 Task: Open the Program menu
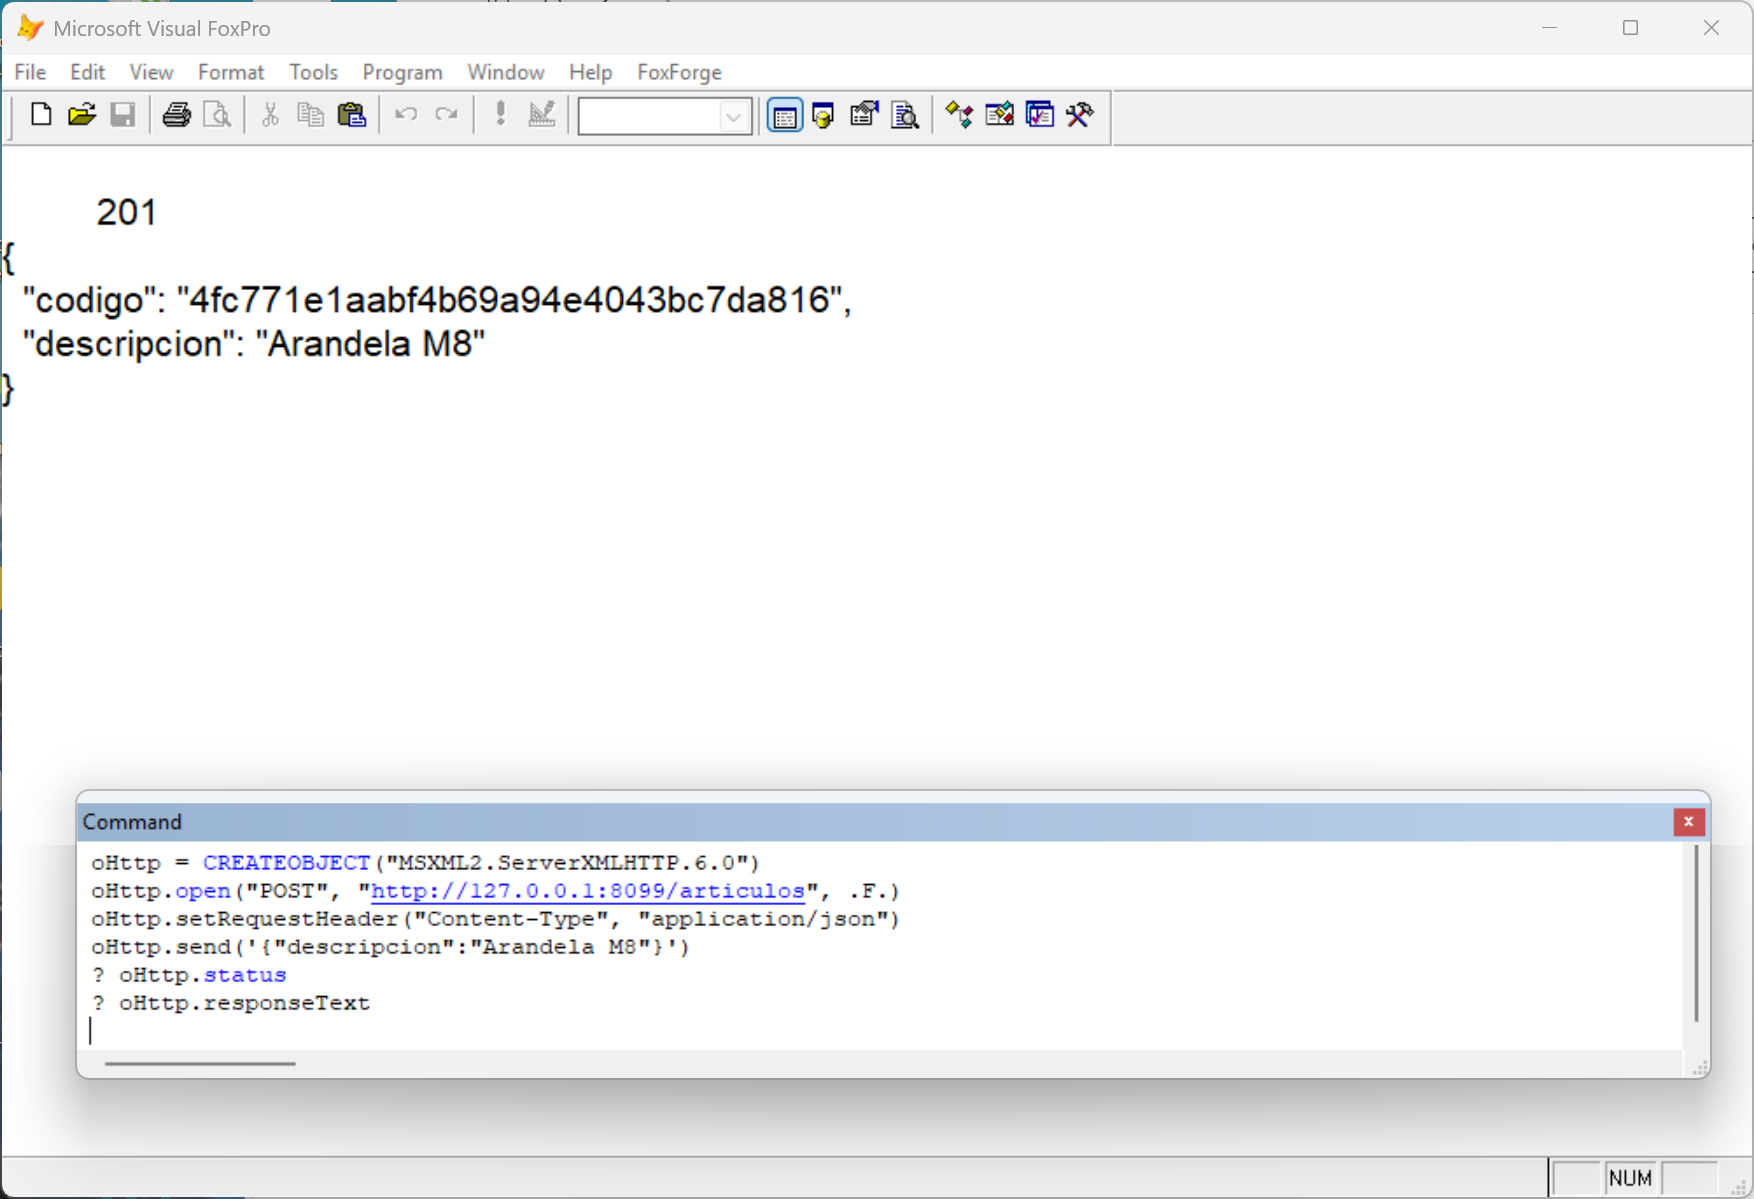click(402, 72)
